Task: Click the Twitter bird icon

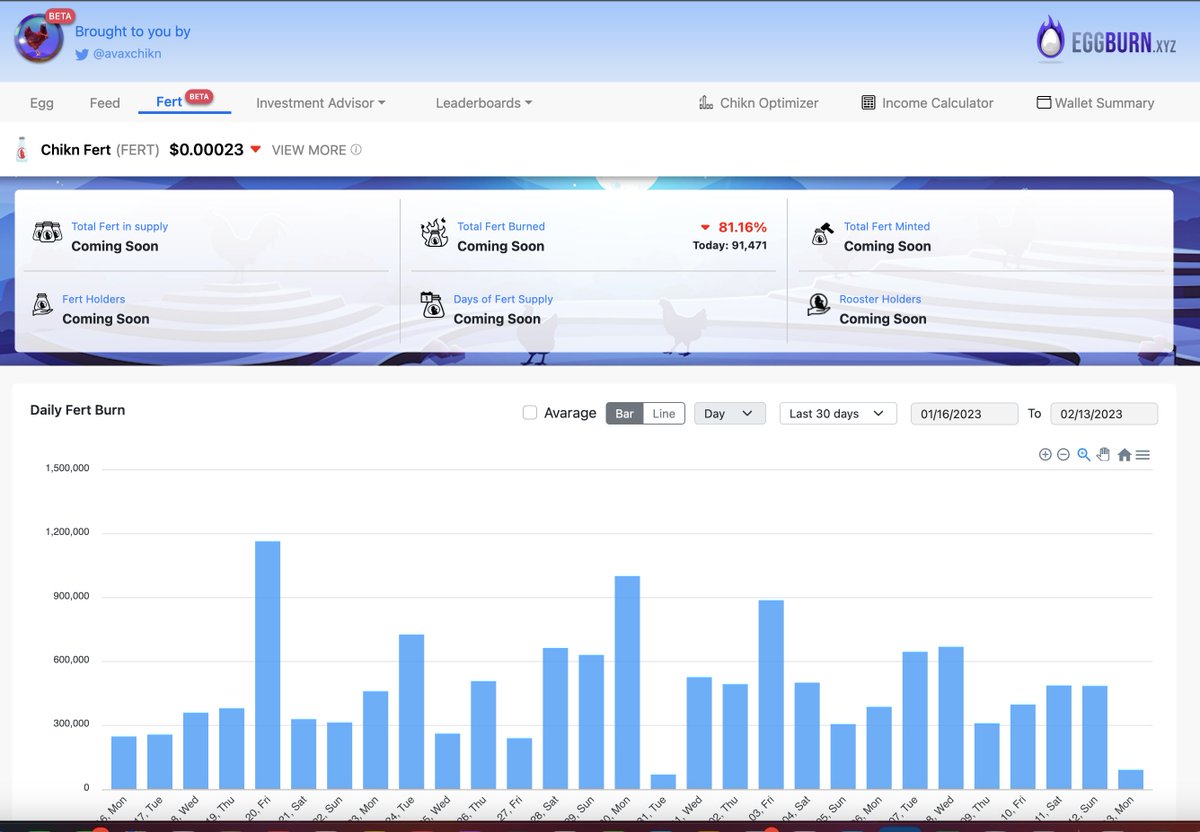Action: pos(82,54)
